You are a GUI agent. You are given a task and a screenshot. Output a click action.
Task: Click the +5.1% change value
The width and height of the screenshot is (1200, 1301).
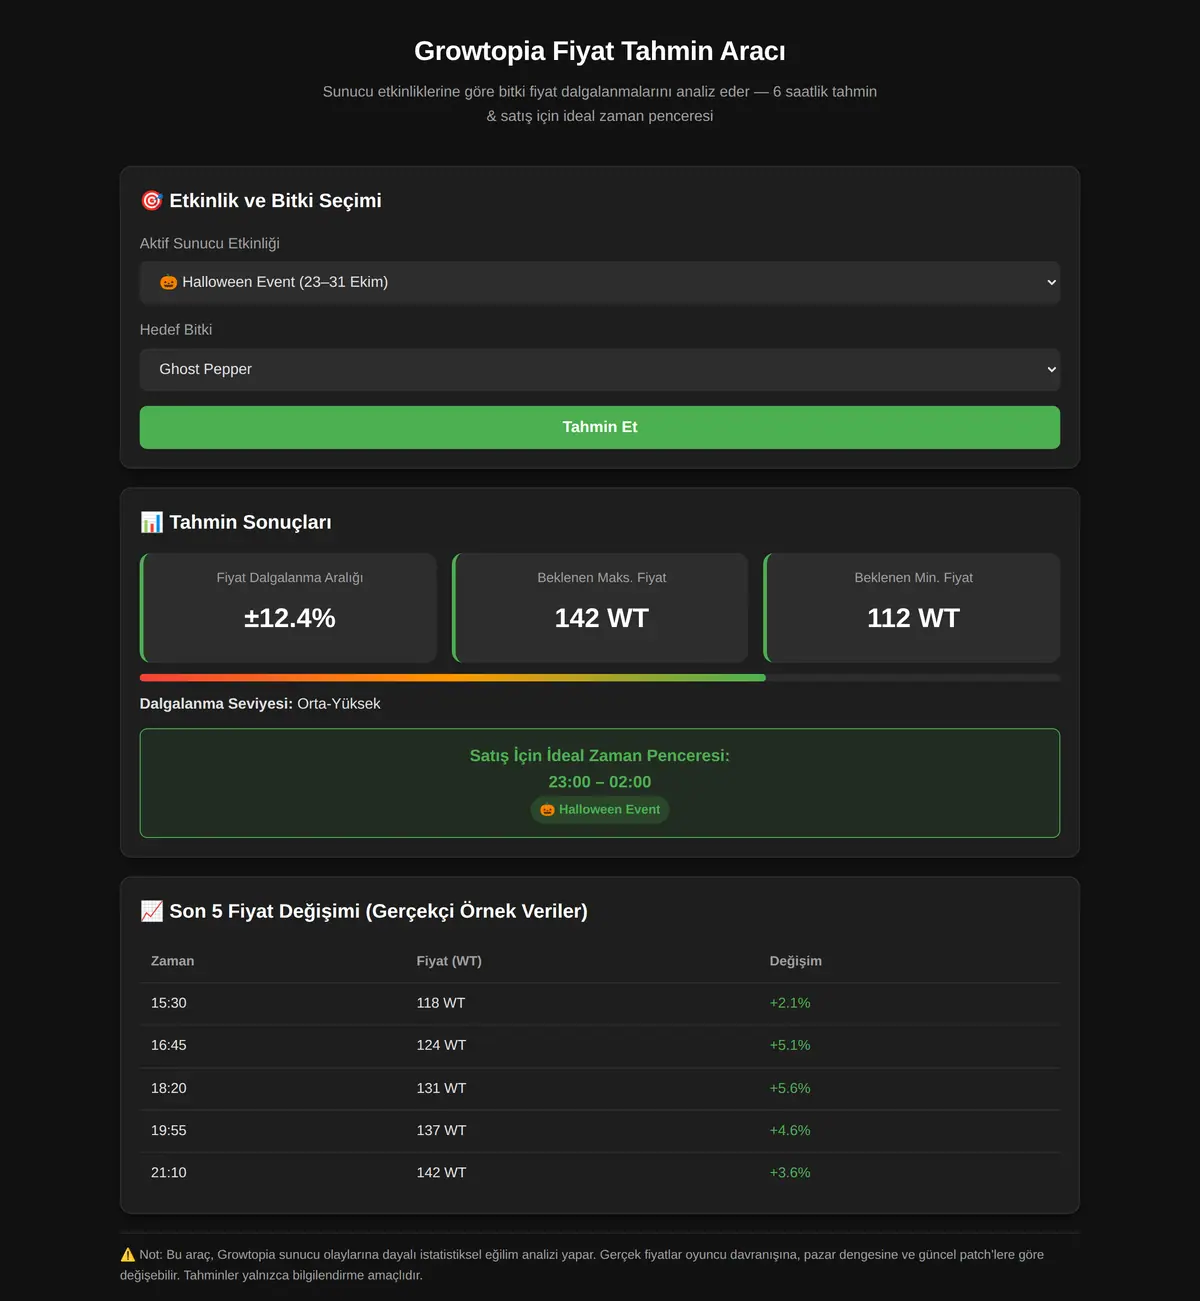tap(790, 1045)
